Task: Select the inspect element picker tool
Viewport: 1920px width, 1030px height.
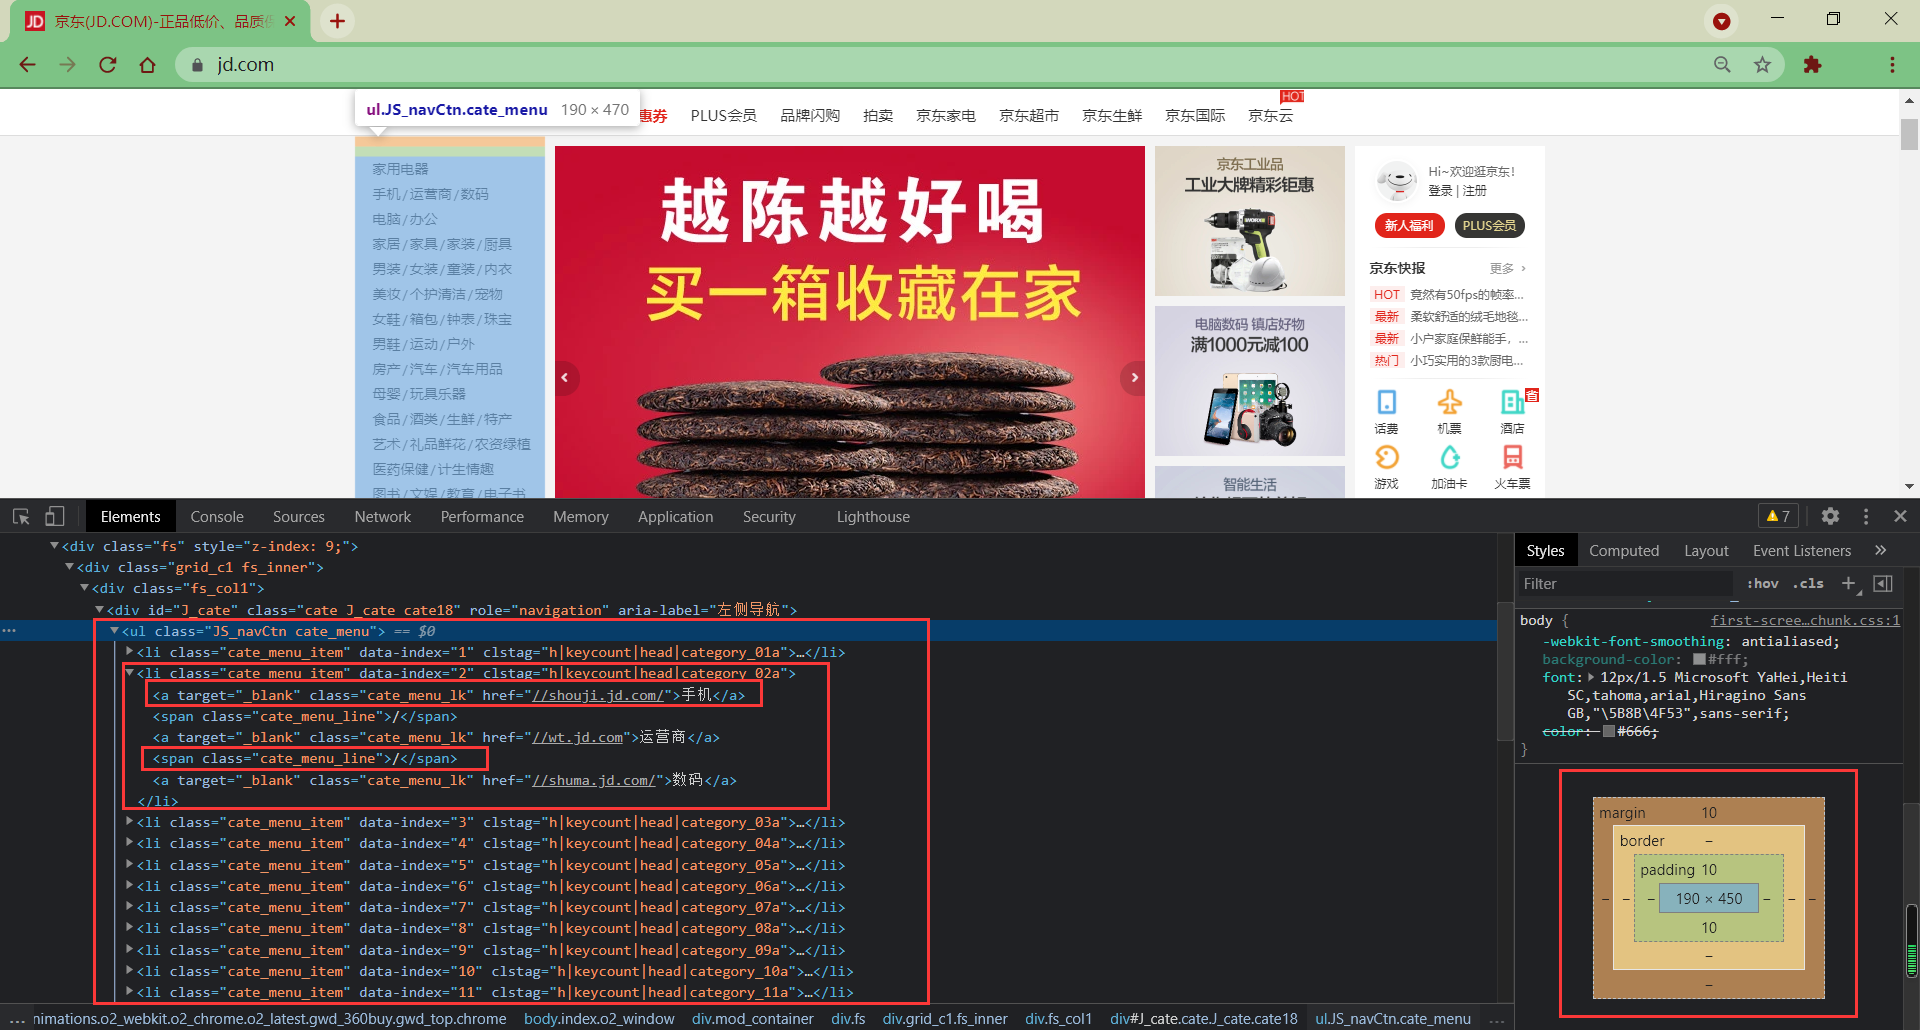Action: coord(20,516)
